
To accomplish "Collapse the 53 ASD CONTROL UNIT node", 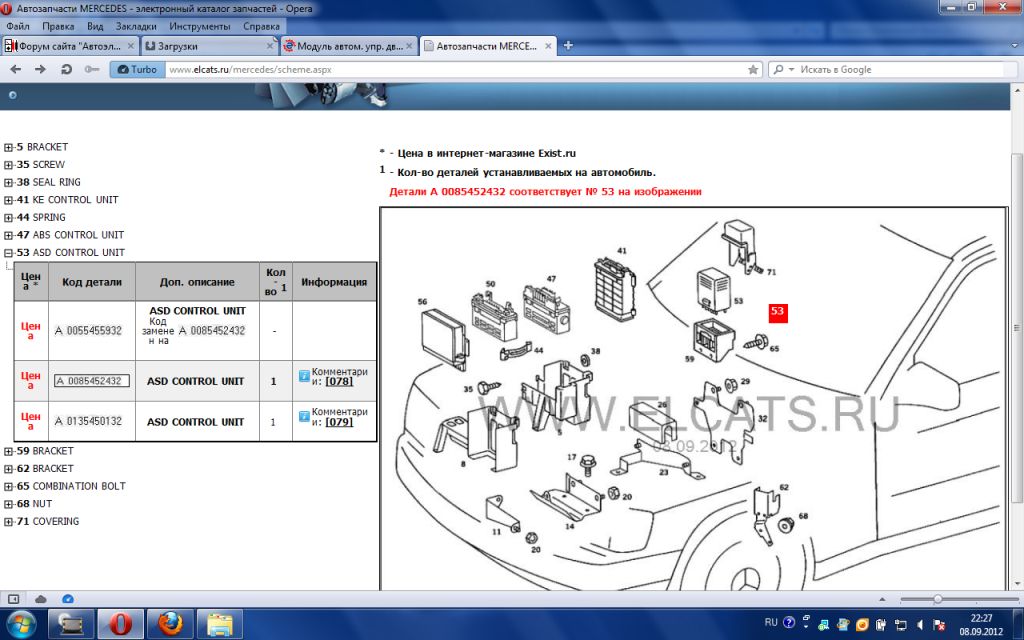I will click(x=8, y=253).
